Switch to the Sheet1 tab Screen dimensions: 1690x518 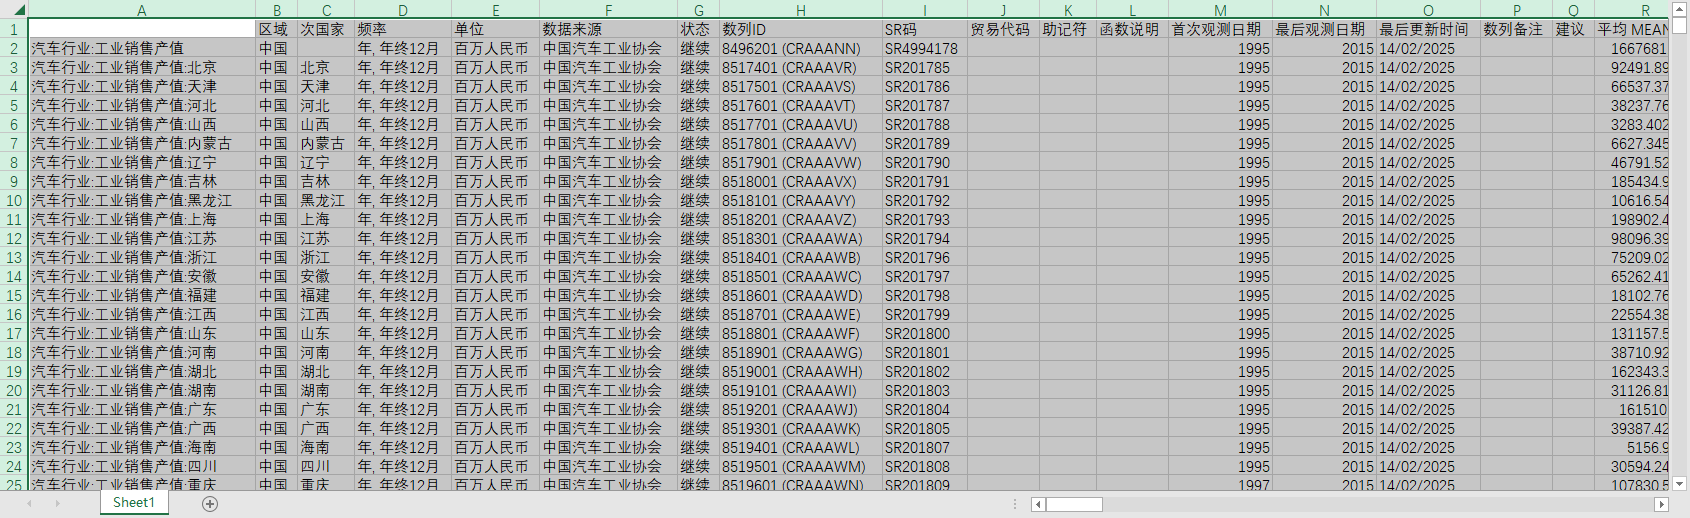click(134, 502)
